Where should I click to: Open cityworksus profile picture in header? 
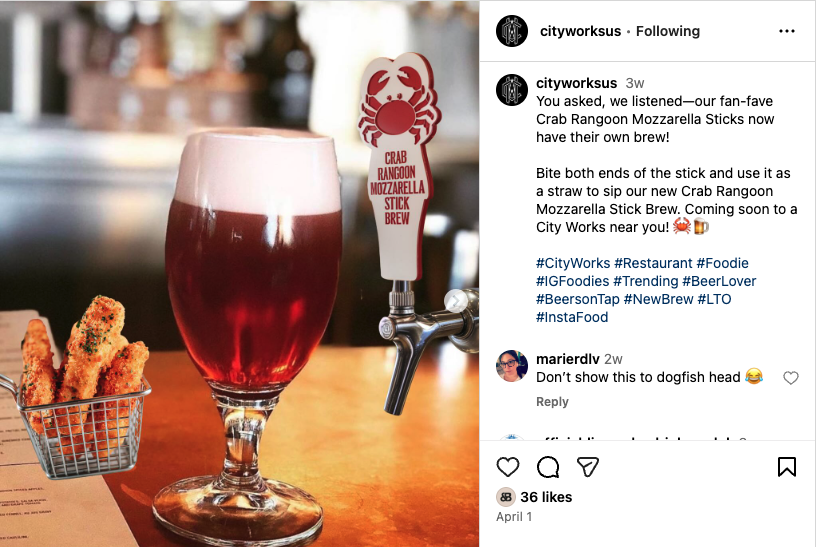tap(512, 31)
